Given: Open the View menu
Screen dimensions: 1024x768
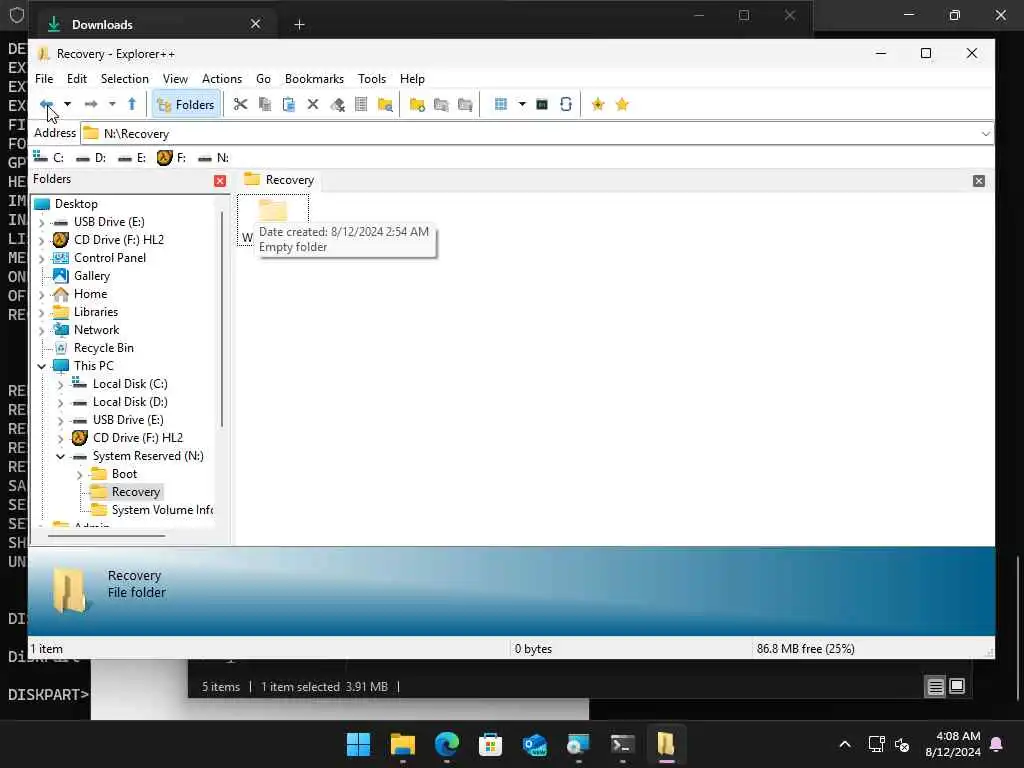Looking at the screenshot, I should [x=175, y=78].
